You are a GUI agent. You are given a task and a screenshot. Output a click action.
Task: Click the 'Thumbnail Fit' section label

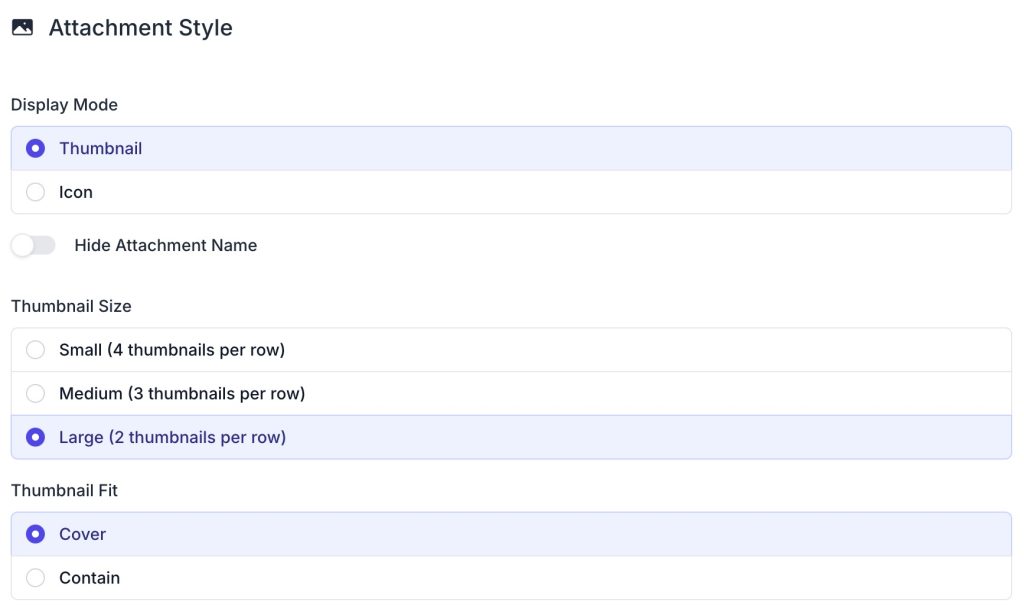tap(64, 491)
